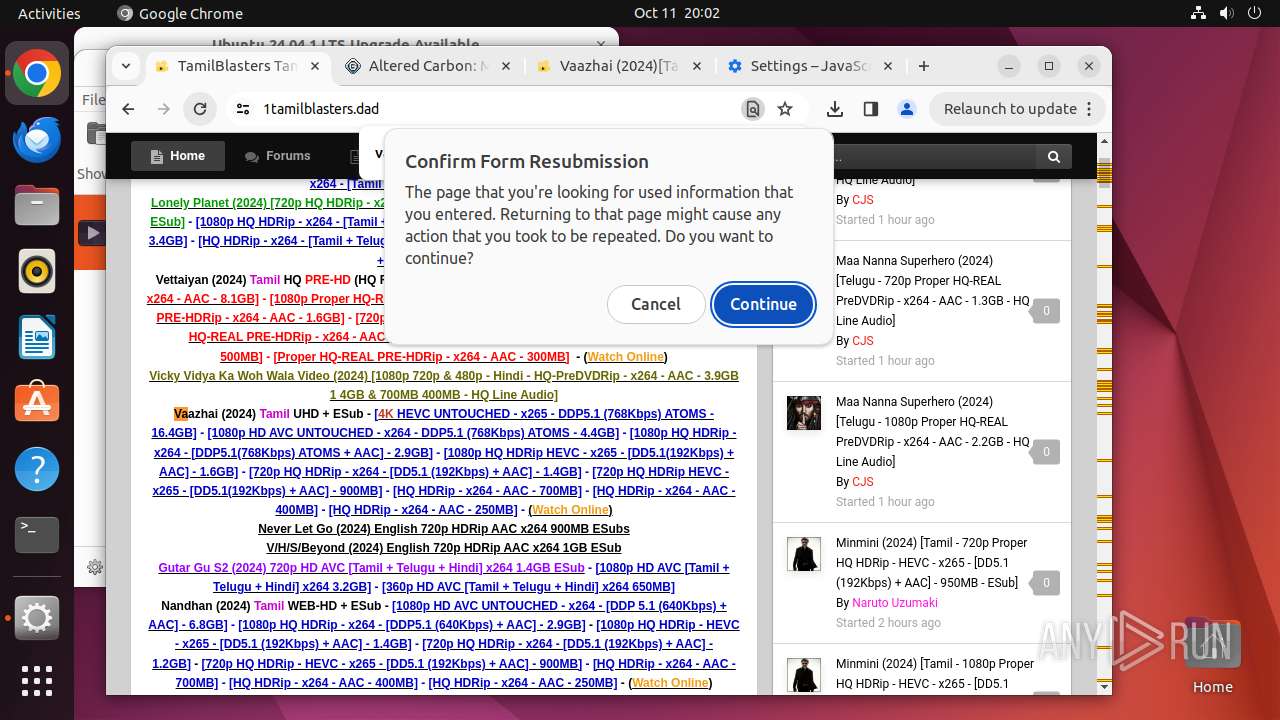Screen dimensions: 1280x720
Task: Click Minmini 720p topic thumbnail
Action: [x=804, y=554]
